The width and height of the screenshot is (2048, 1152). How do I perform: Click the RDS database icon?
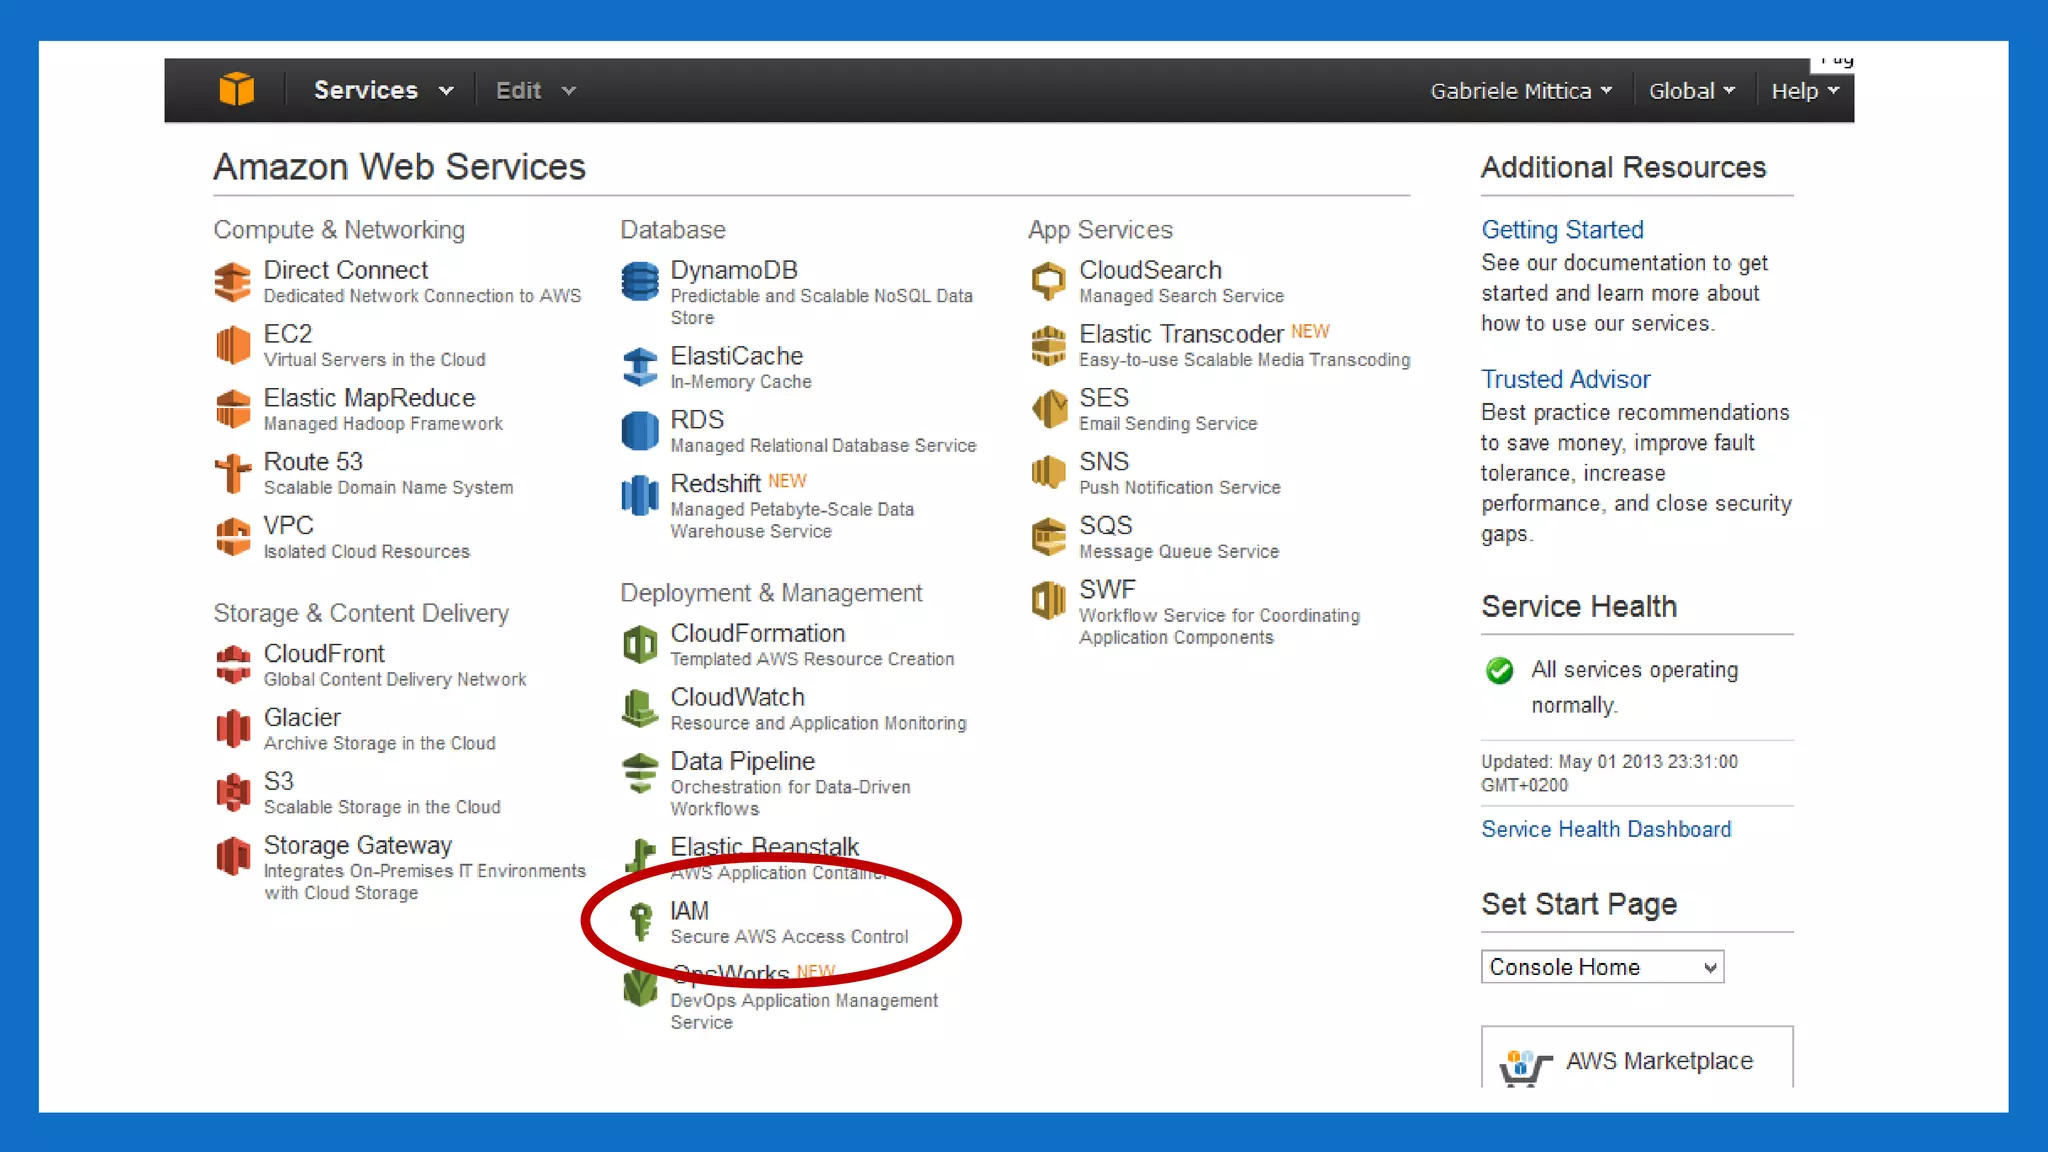pos(640,431)
